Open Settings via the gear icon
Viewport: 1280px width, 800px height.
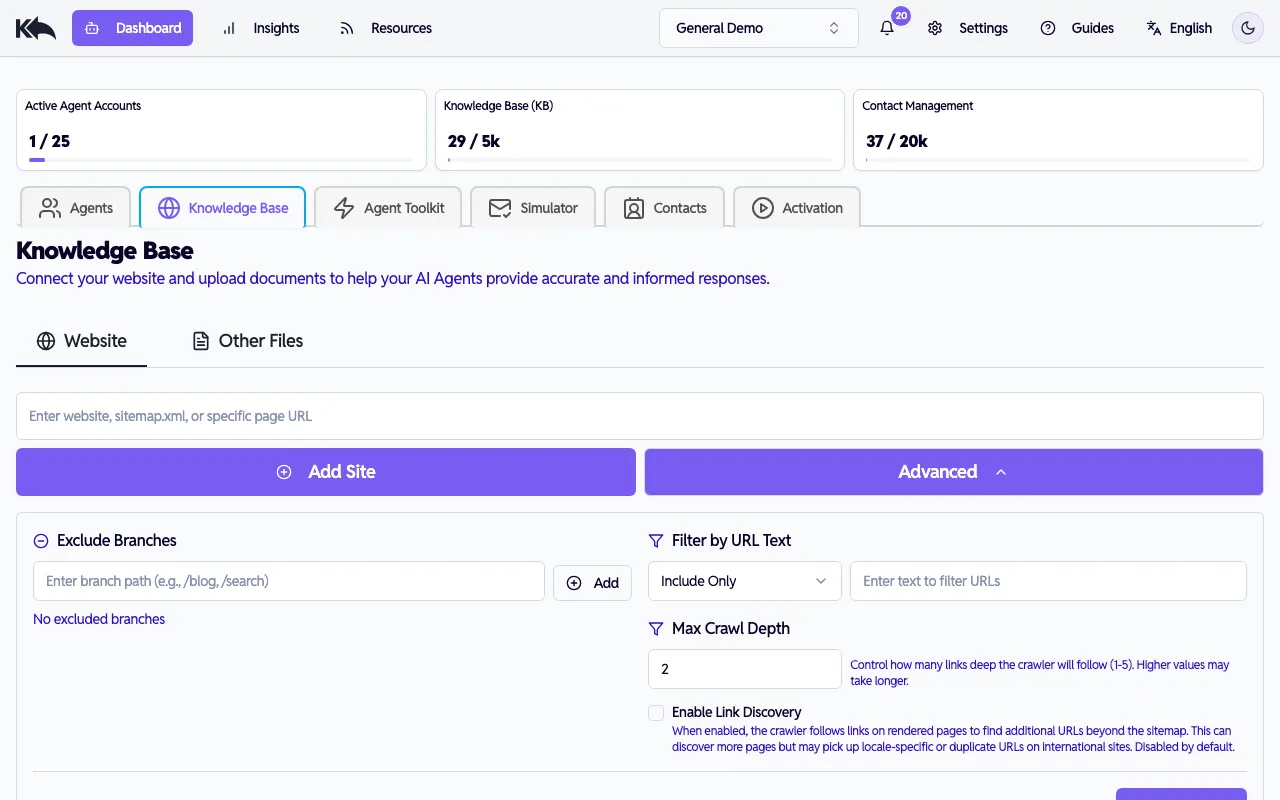tap(935, 28)
